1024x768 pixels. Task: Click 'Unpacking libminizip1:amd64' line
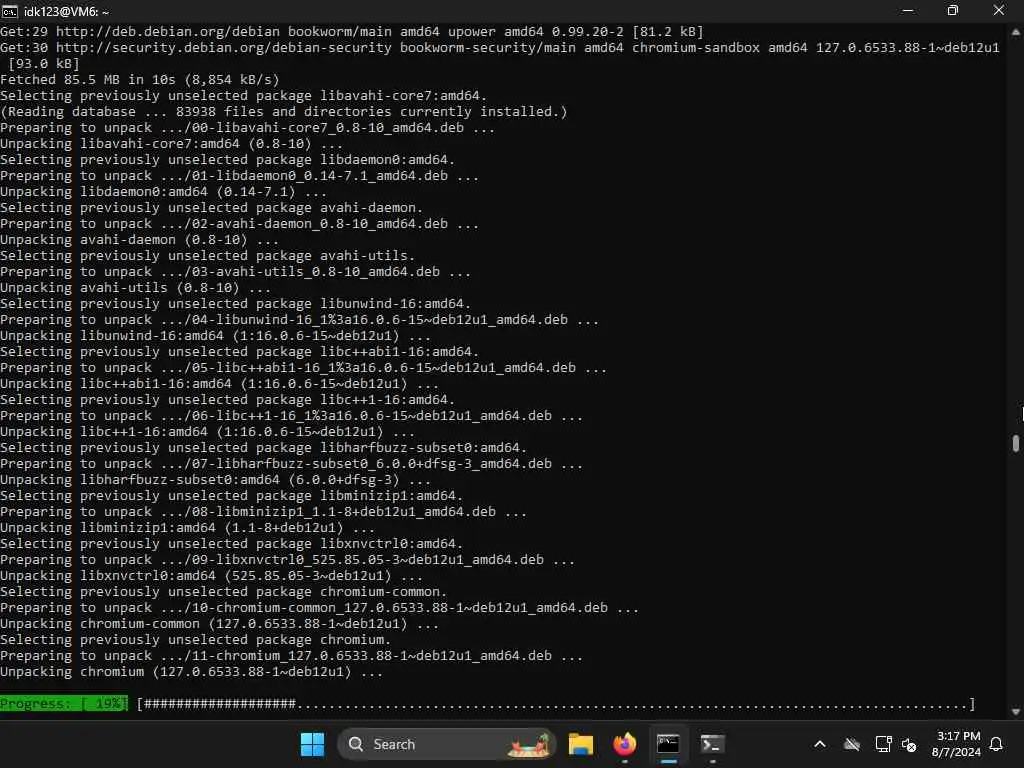[x=187, y=528]
